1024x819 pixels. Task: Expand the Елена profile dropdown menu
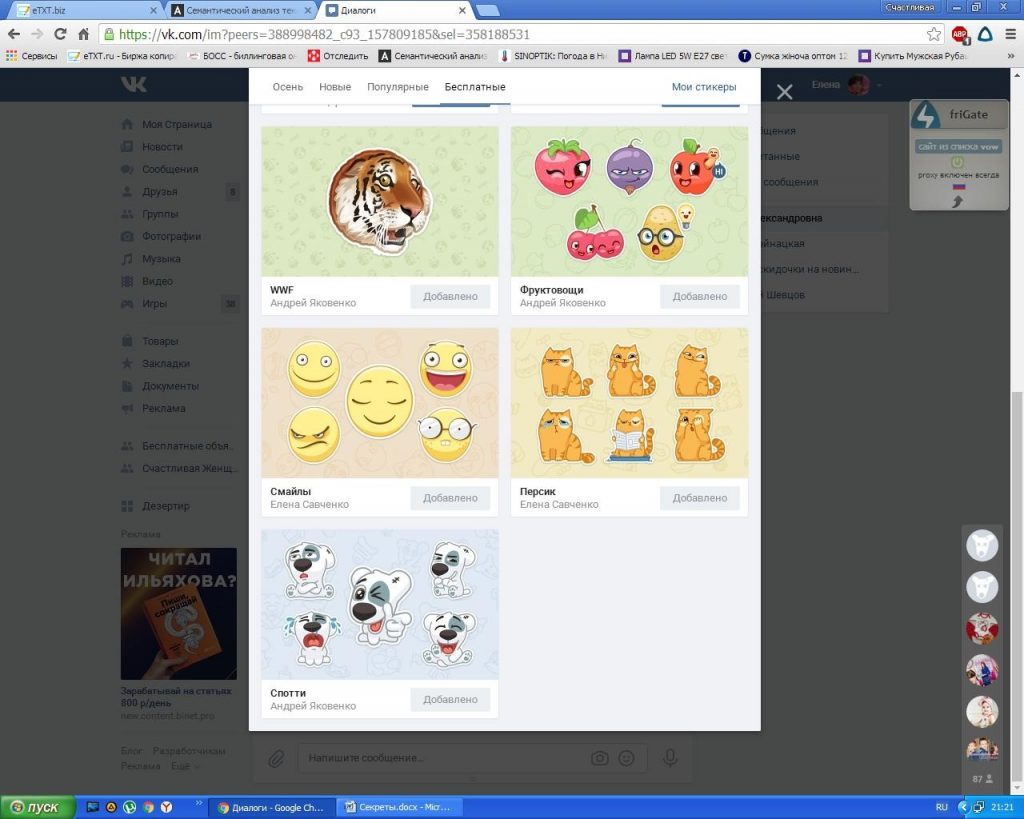tap(880, 86)
